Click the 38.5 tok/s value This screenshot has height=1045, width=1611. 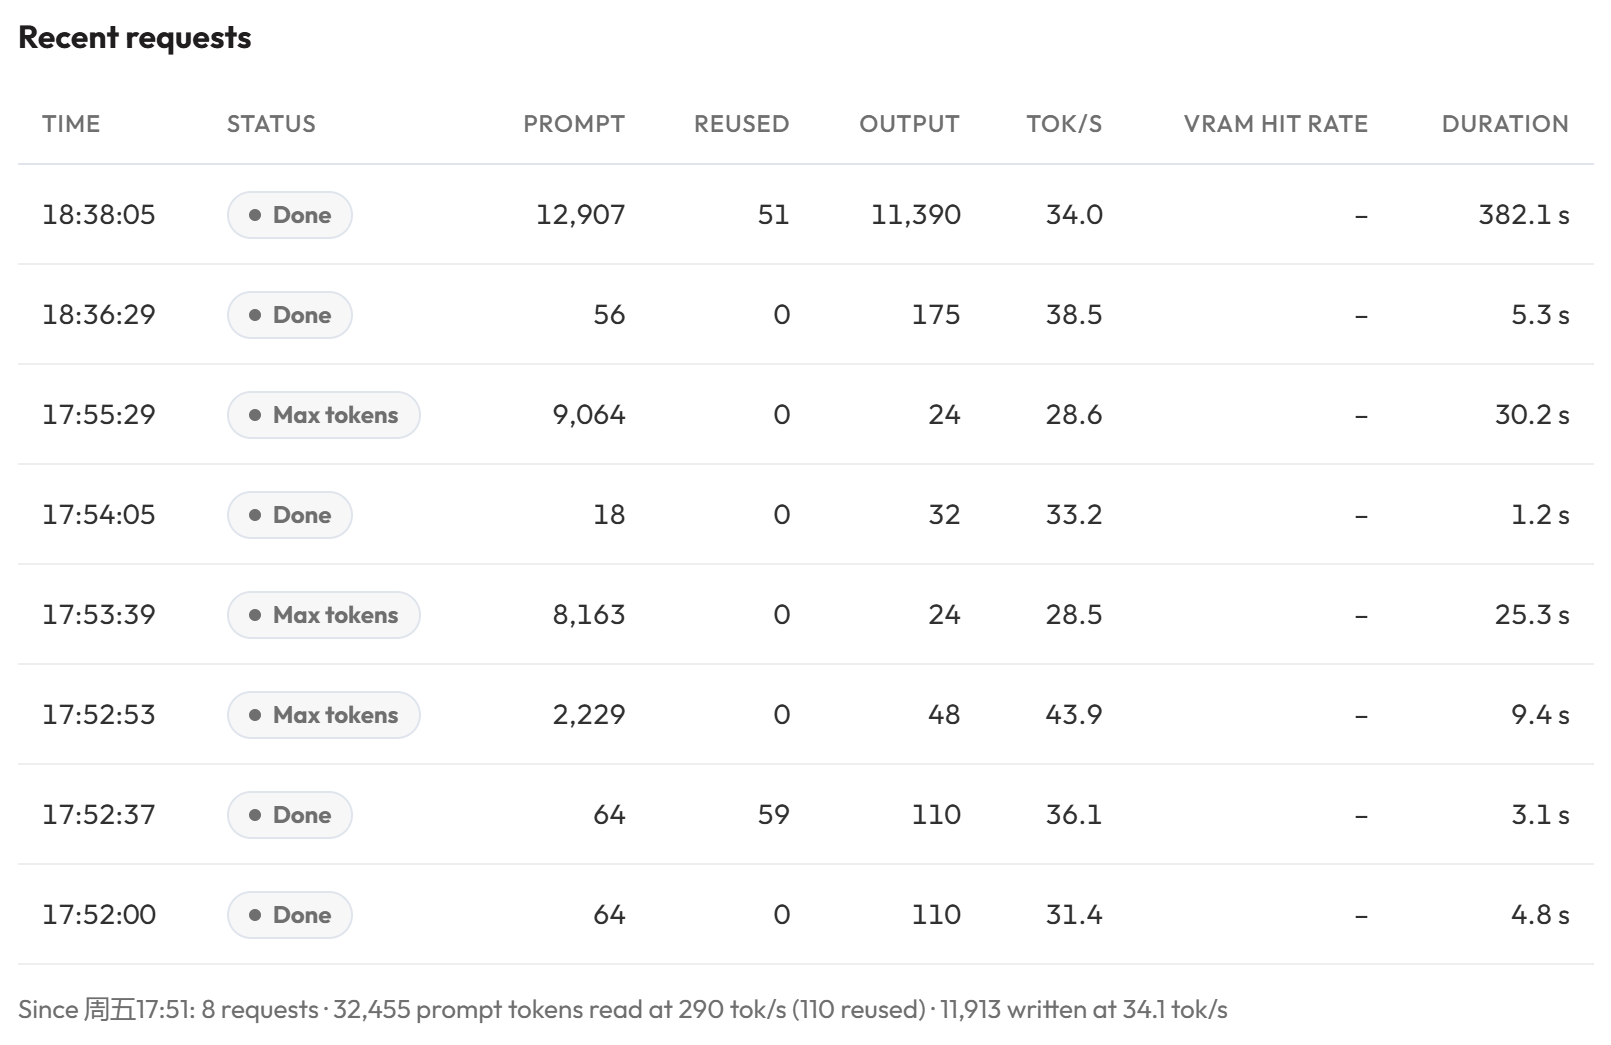1074,315
